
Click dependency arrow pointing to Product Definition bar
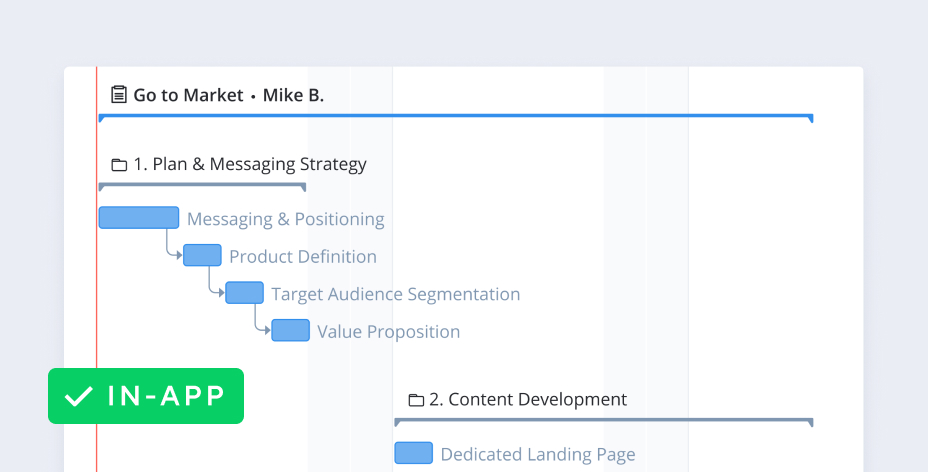[x=177, y=256]
